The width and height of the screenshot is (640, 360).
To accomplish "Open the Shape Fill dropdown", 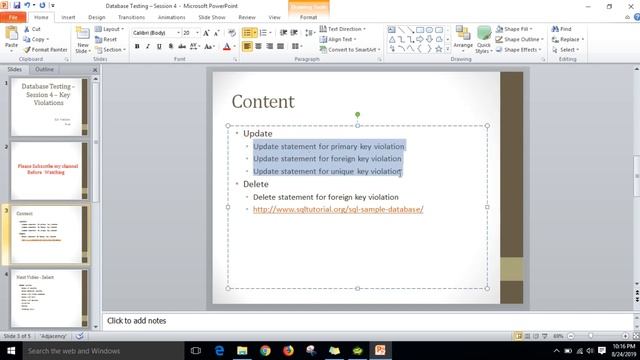I will [514, 29].
